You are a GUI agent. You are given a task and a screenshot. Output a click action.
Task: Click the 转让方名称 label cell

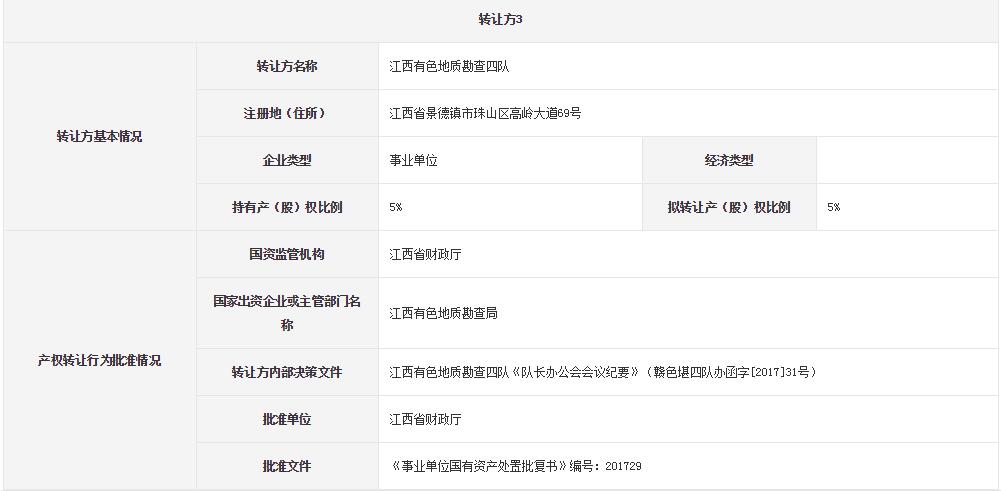pyautogui.click(x=287, y=66)
